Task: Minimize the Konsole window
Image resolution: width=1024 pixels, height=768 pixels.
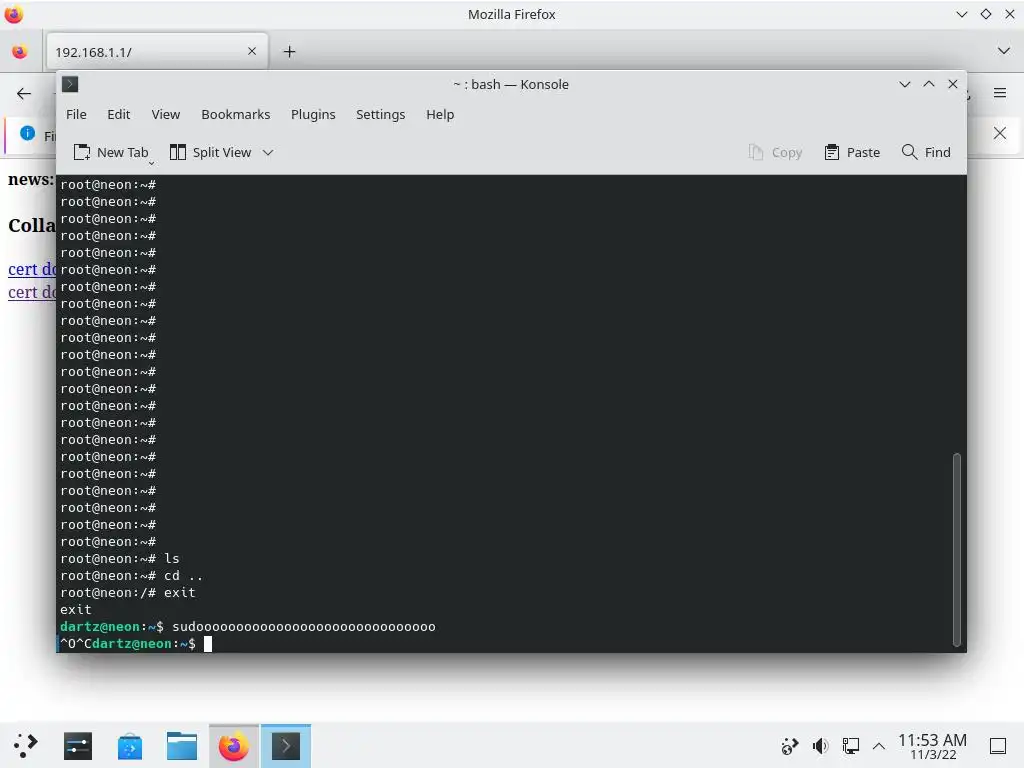Action: tap(904, 84)
